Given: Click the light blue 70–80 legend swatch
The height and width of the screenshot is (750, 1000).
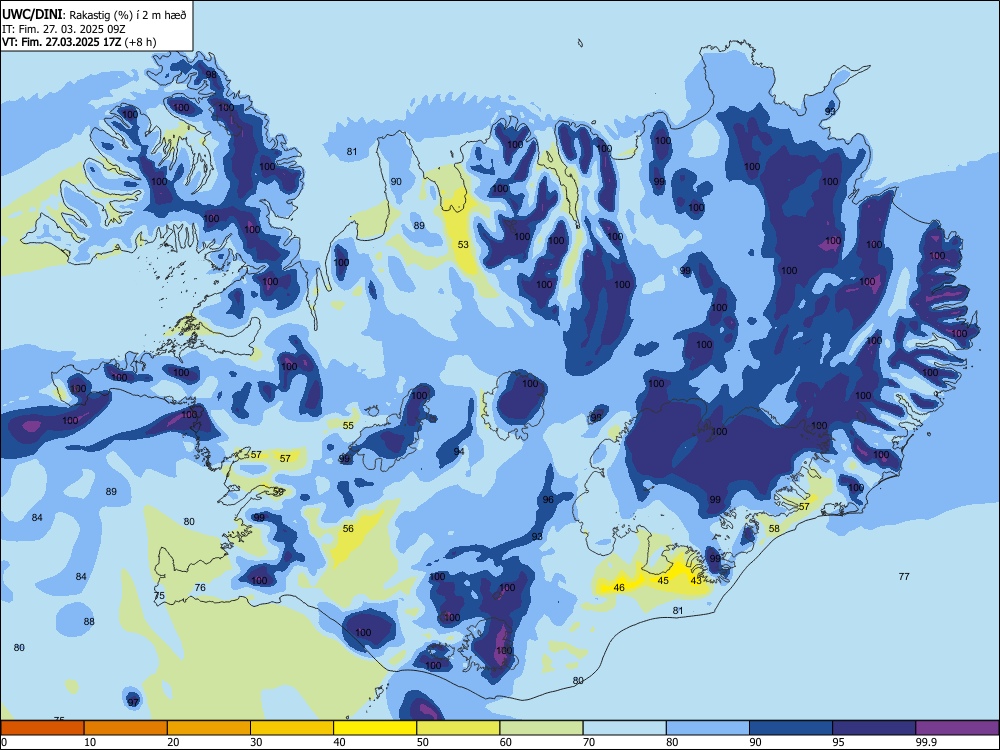Looking at the screenshot, I should (624, 728).
